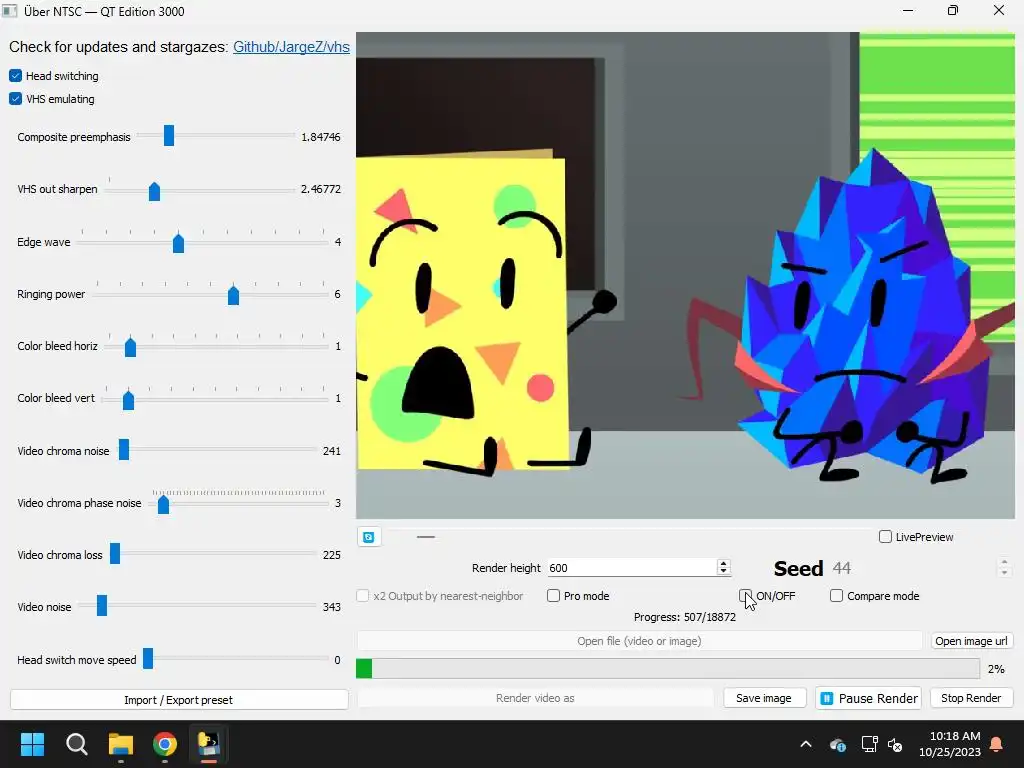Show hidden system tray icons
This screenshot has height=768, width=1024.
coord(806,744)
